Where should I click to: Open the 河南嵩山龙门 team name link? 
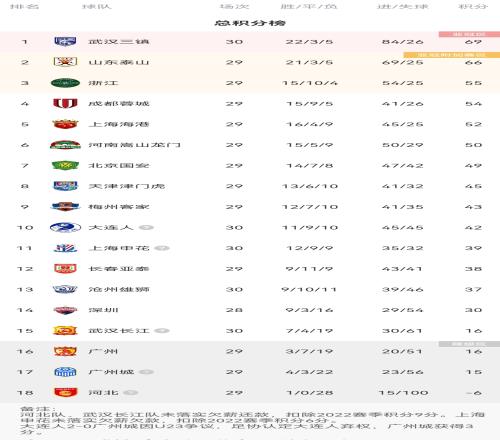(x=134, y=145)
